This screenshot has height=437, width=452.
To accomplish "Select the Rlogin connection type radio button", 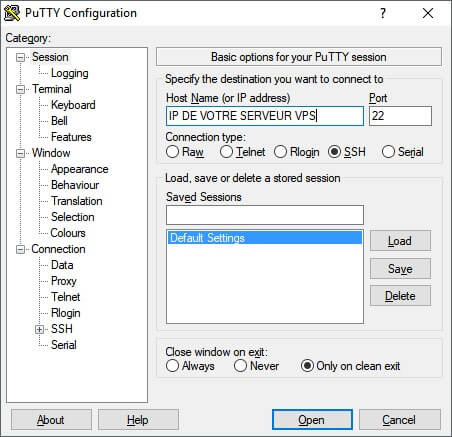I will [x=280, y=152].
